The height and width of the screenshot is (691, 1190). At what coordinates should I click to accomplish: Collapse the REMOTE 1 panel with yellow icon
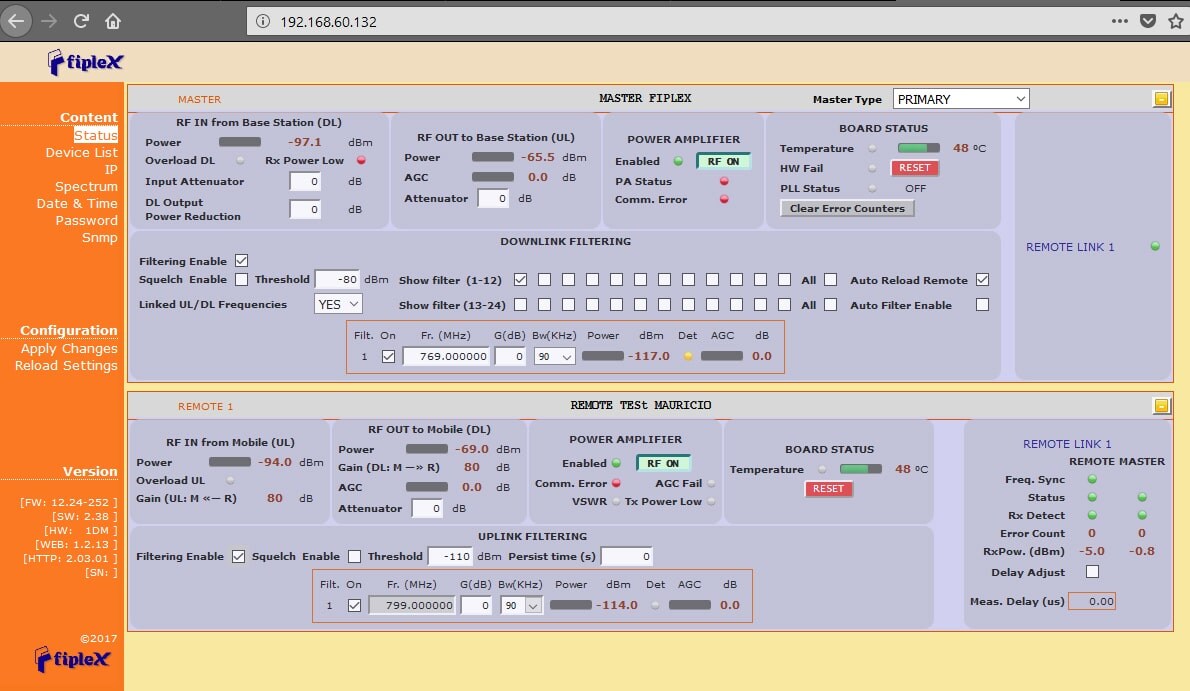(1161, 405)
